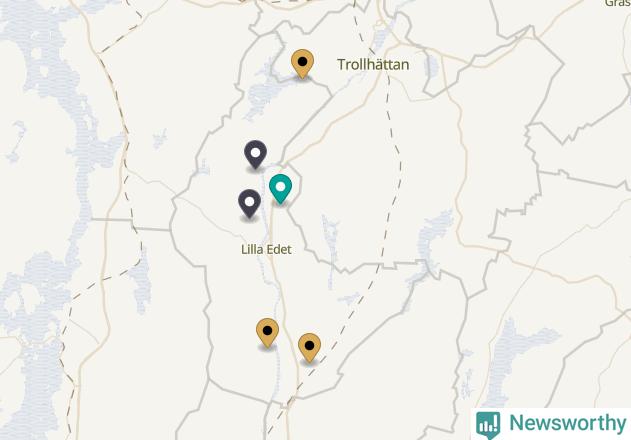Click lake southwest of the northern yellow pin
Image resolution: width=631 pixels, height=440 pixels.
[264, 93]
